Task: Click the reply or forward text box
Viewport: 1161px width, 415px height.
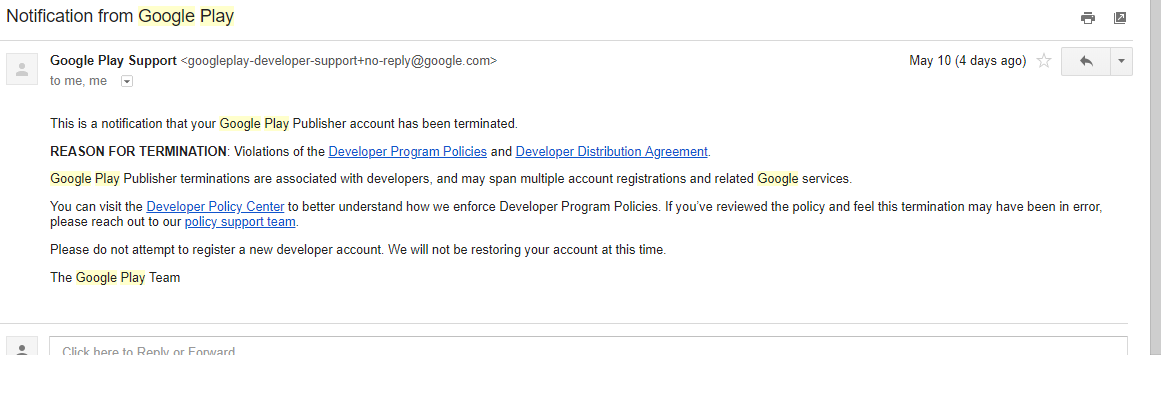Action: click(x=588, y=346)
